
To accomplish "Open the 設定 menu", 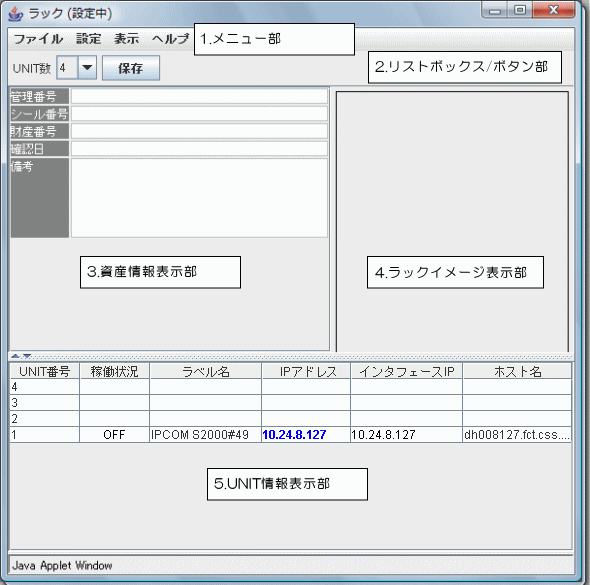I will click(x=89, y=39).
